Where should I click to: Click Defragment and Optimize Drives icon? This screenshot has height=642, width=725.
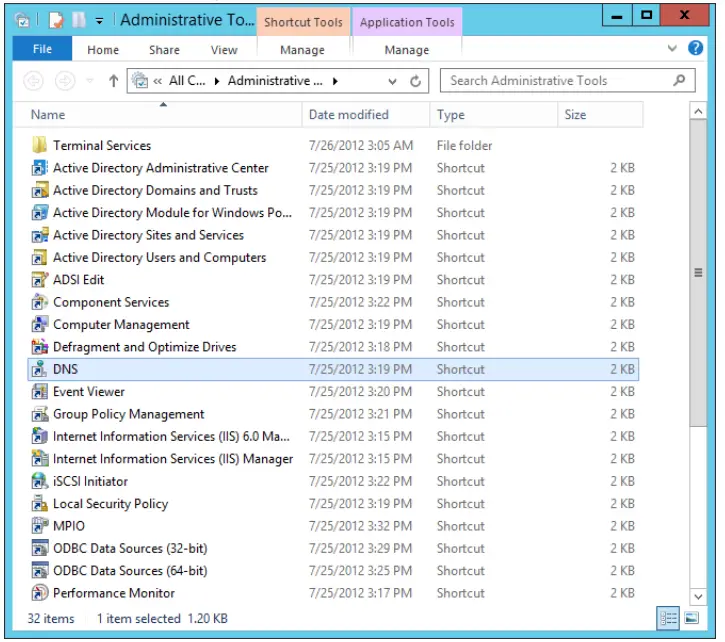[40, 346]
